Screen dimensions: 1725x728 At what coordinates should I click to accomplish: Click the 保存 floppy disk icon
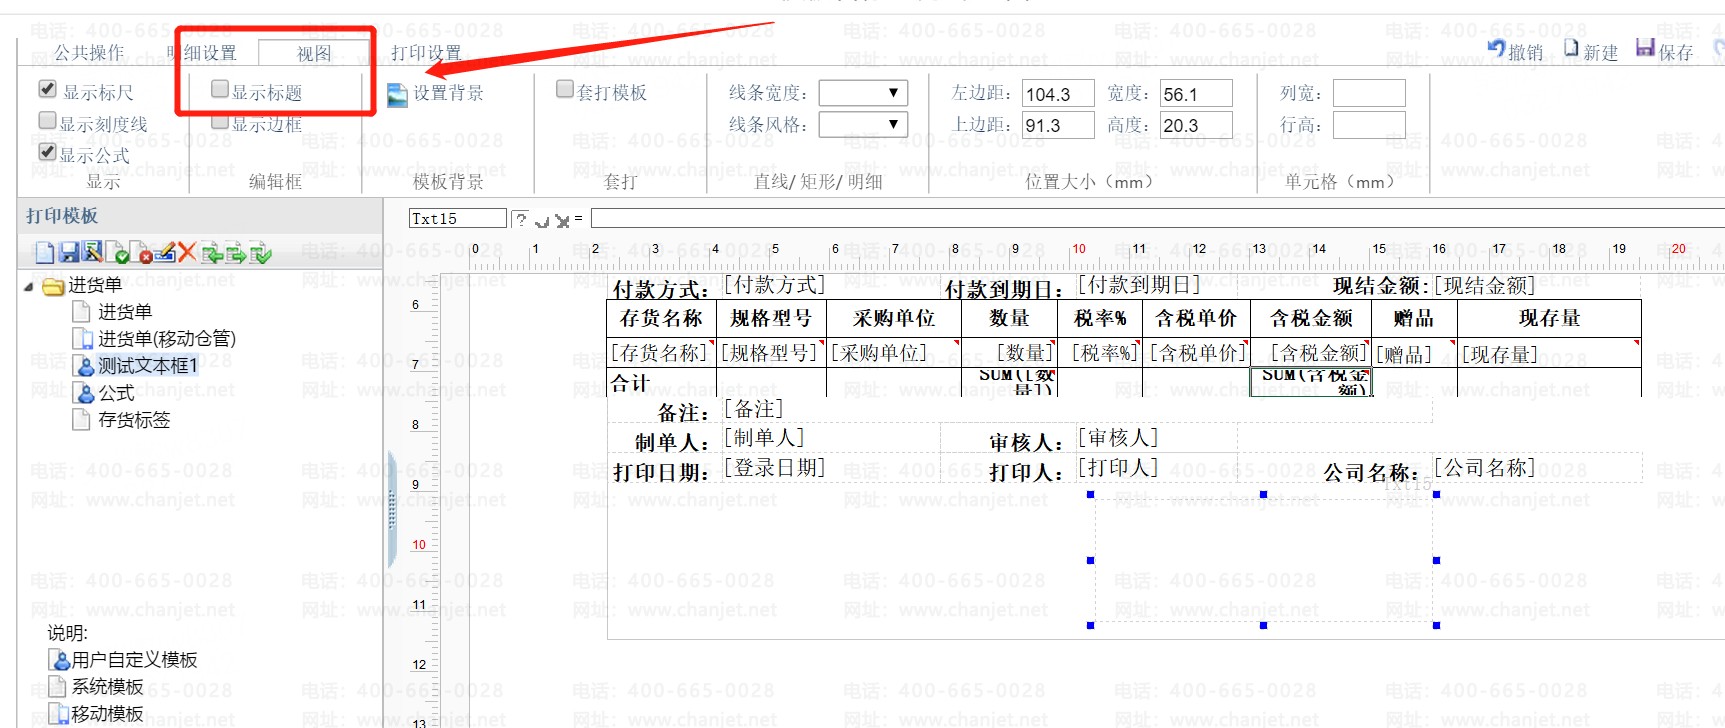point(1646,48)
